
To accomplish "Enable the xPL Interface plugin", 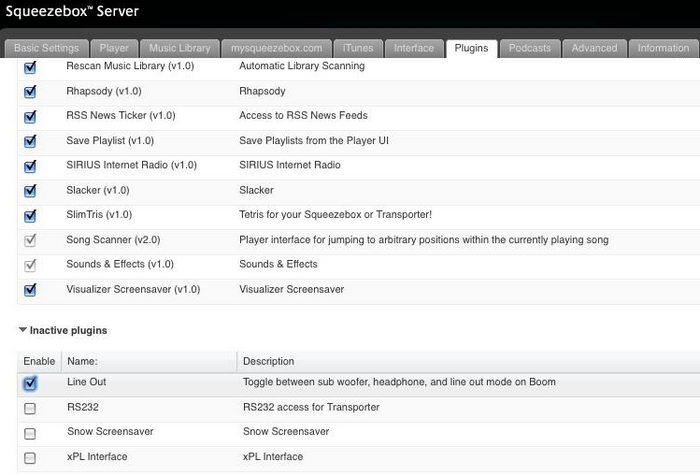I will point(30,458).
